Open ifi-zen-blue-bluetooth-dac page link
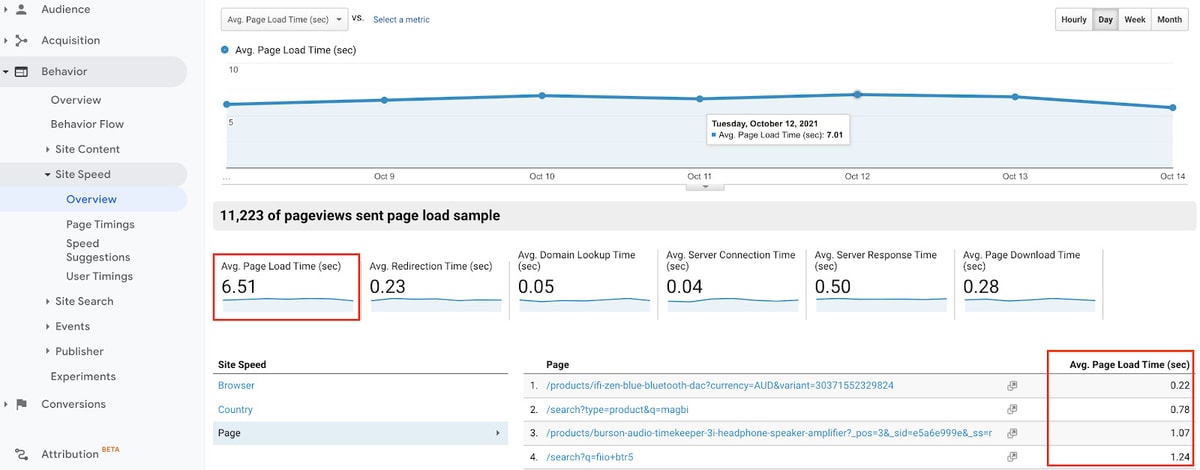 (x=720, y=385)
